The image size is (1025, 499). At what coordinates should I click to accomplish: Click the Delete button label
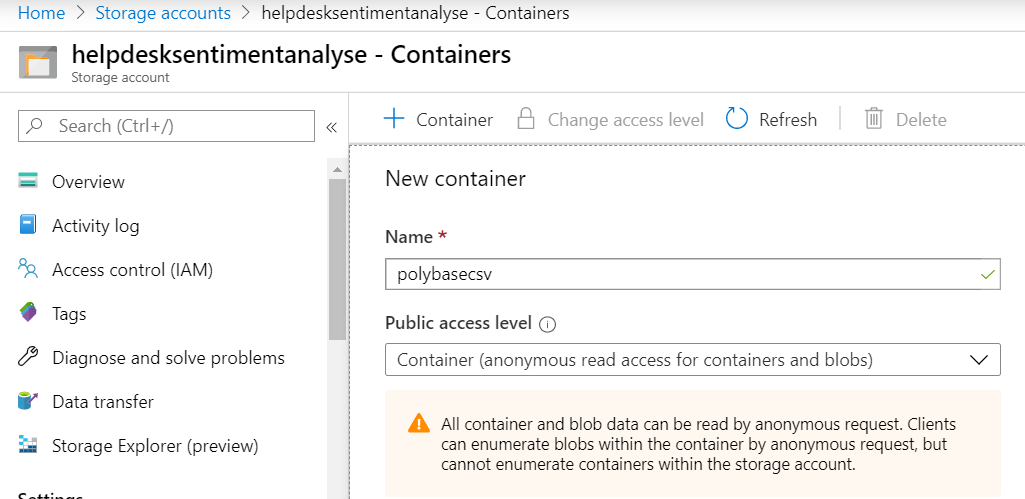pos(921,120)
